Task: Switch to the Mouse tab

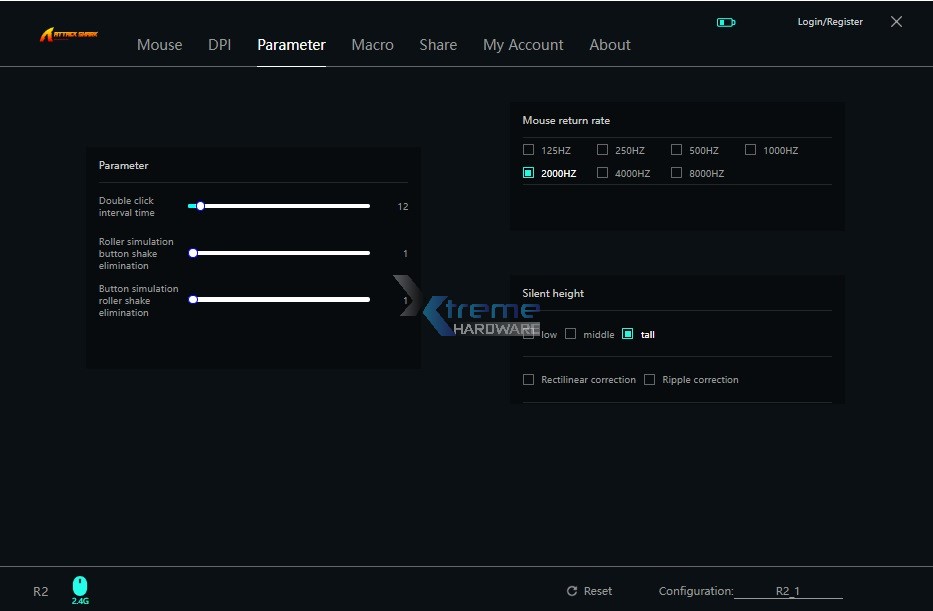Action: coord(159,44)
